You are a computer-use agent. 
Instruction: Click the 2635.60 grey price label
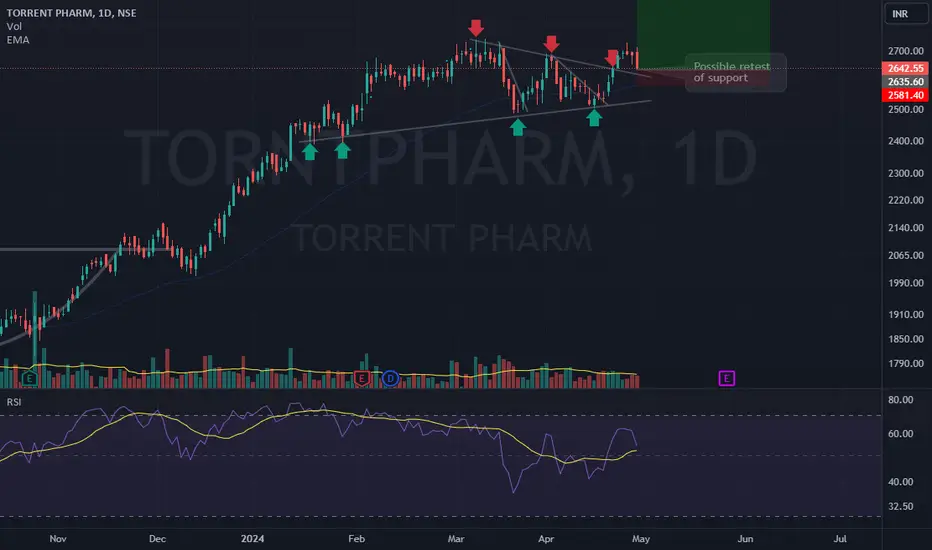(905, 81)
